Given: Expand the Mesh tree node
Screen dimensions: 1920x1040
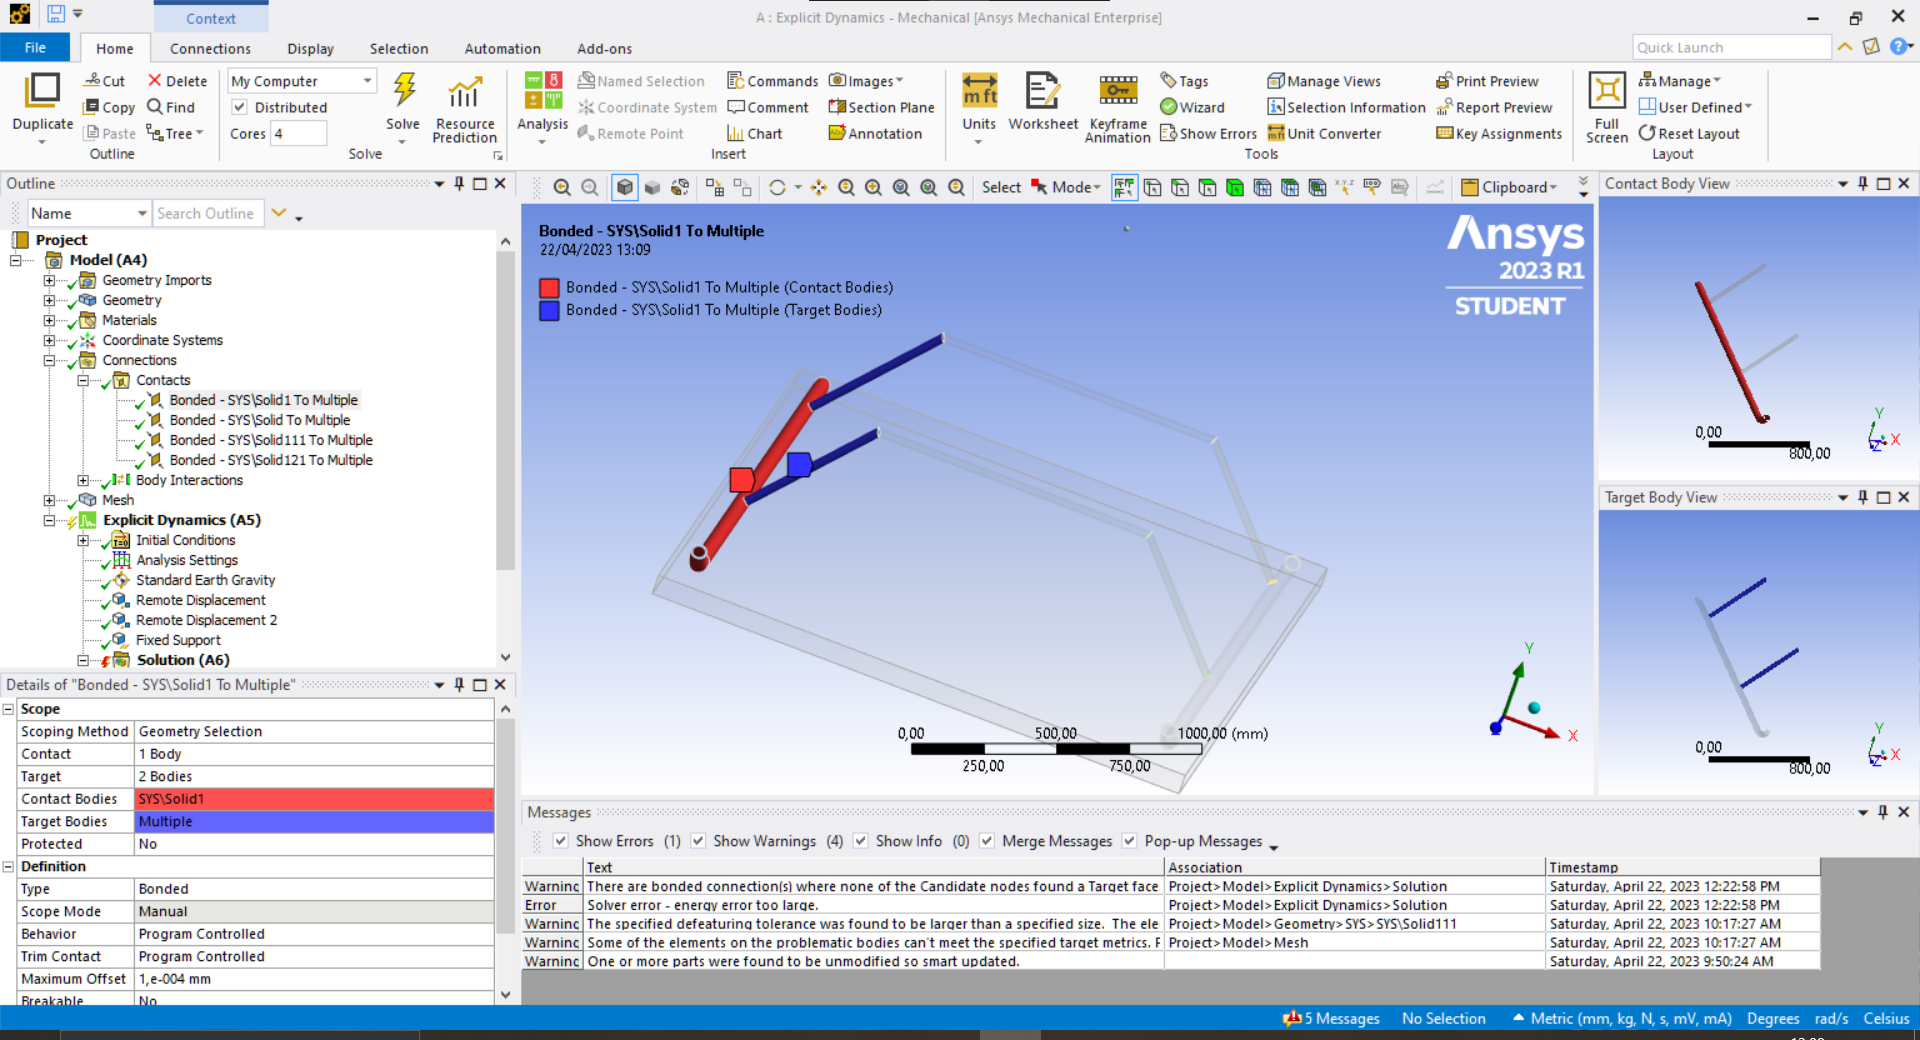Looking at the screenshot, I should (x=49, y=500).
